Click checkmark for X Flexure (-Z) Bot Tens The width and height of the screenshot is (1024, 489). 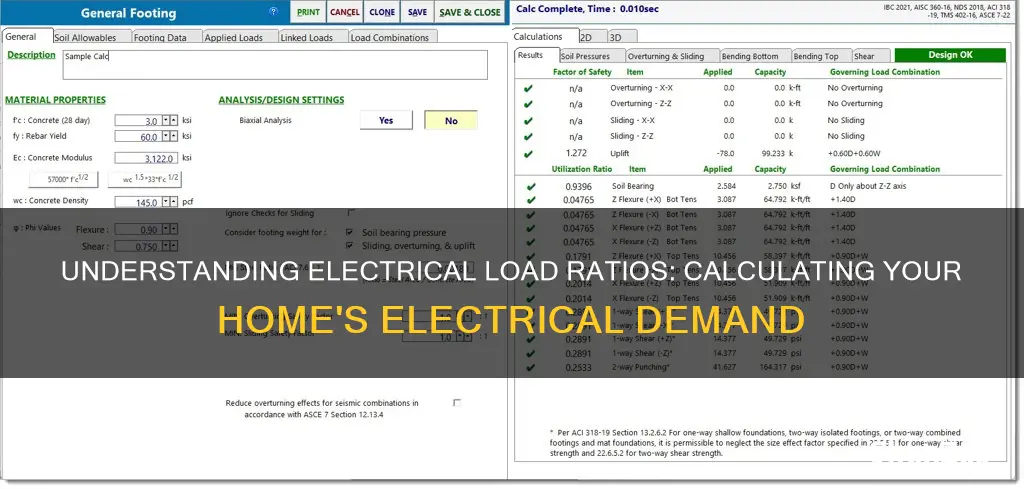coord(531,243)
